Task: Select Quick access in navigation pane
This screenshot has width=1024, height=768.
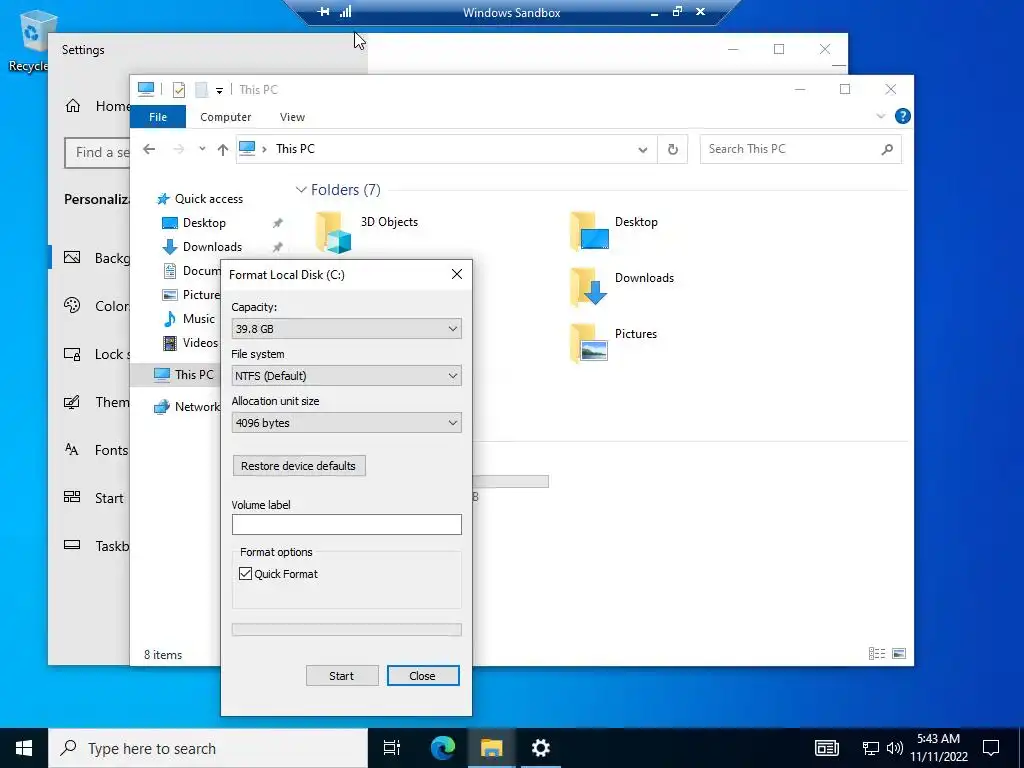Action: tap(199, 199)
